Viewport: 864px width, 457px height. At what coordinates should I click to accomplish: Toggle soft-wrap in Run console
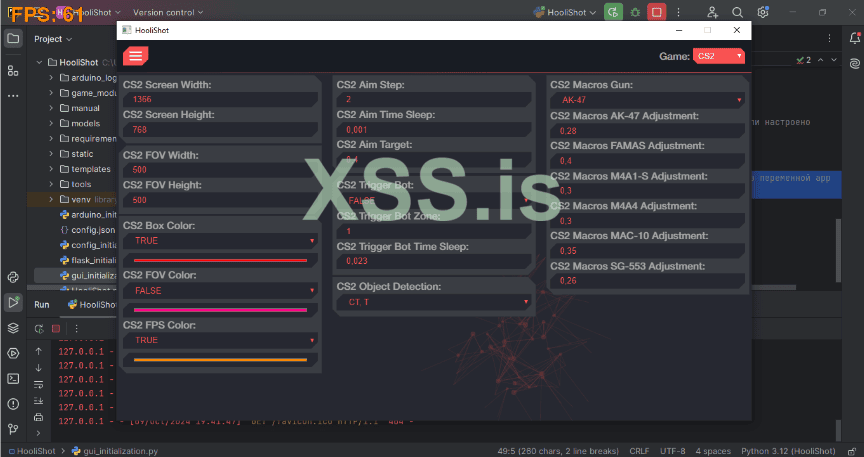39,385
